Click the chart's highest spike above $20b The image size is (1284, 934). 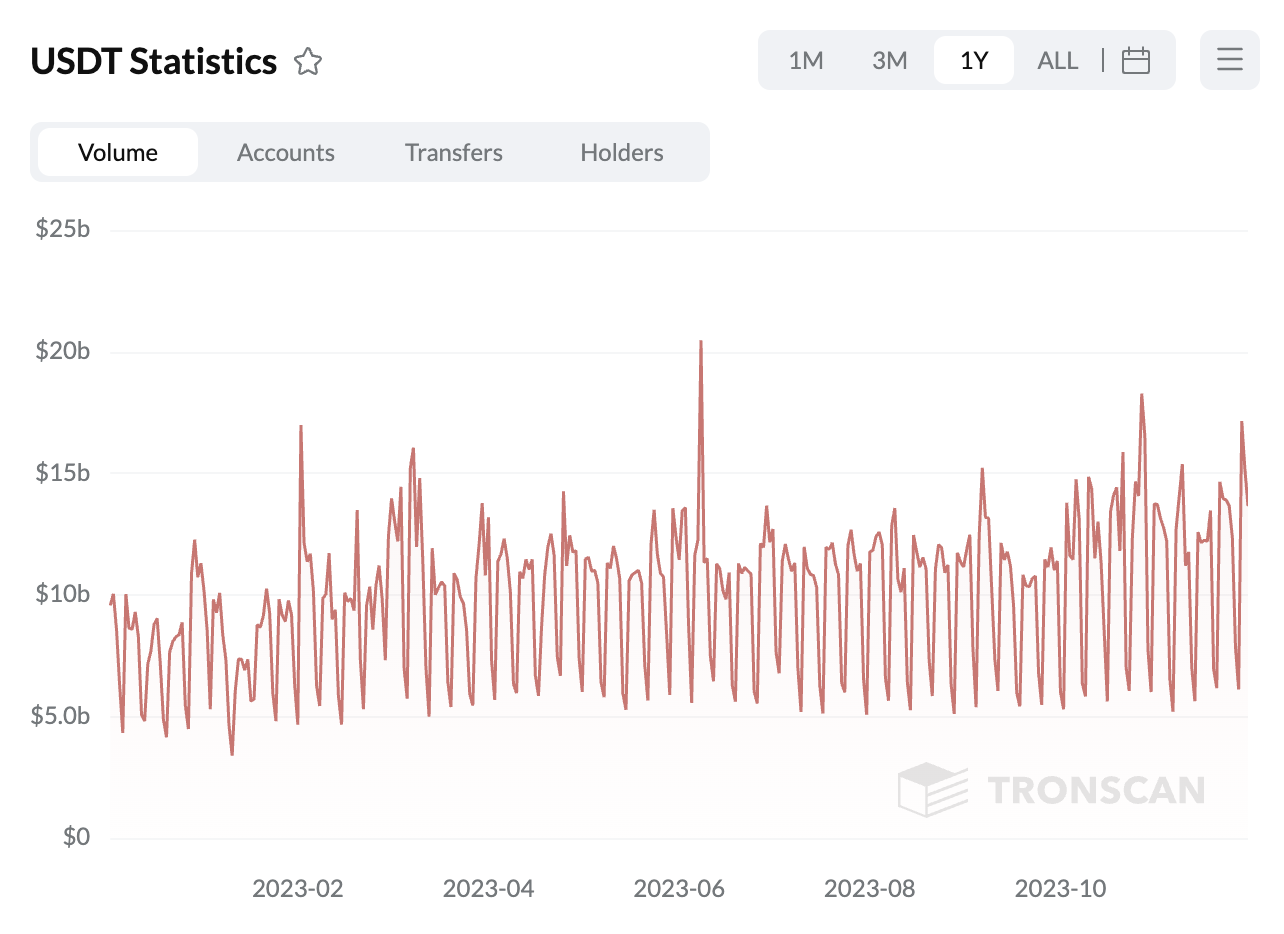[x=700, y=343]
